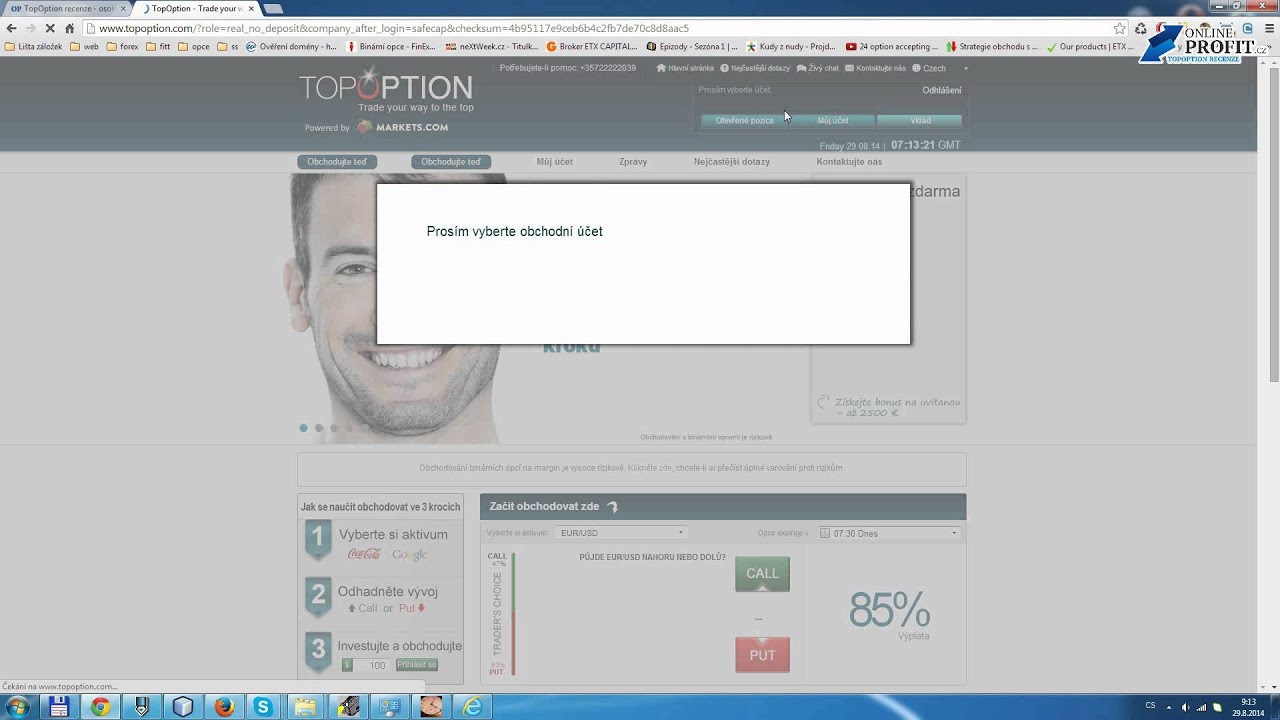Open Můj účet in the main navigation menu

click(554, 162)
